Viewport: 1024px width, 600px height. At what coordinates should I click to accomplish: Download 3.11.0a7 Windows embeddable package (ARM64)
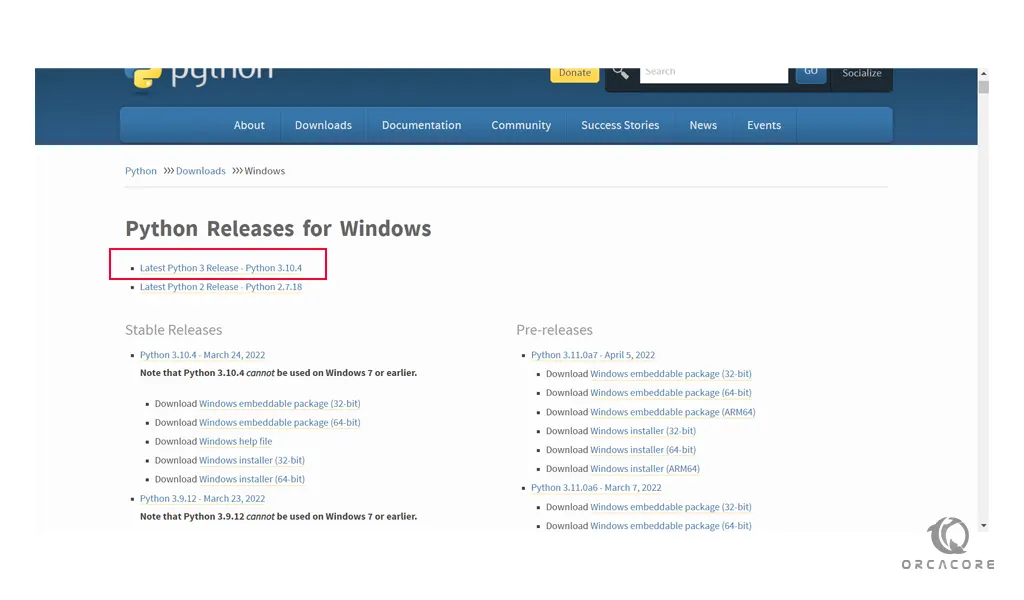(673, 413)
